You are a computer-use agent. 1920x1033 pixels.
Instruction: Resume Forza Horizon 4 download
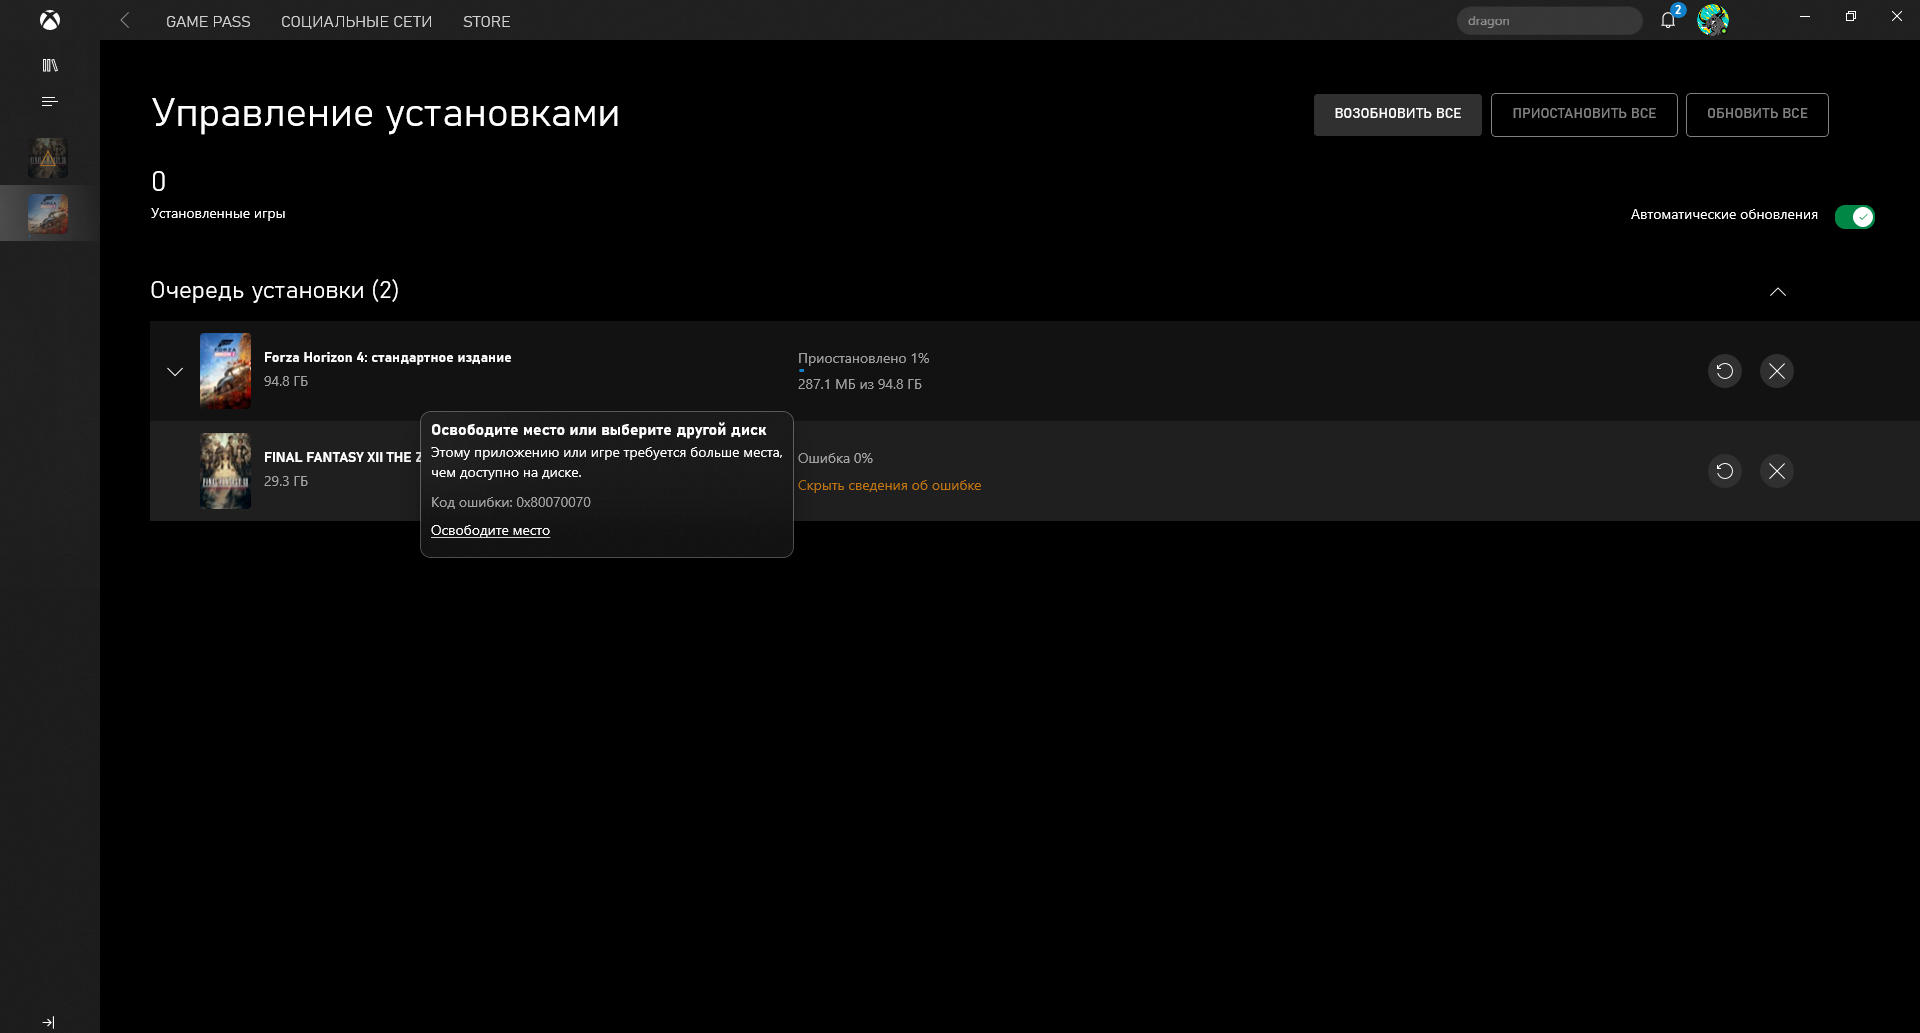point(1725,371)
